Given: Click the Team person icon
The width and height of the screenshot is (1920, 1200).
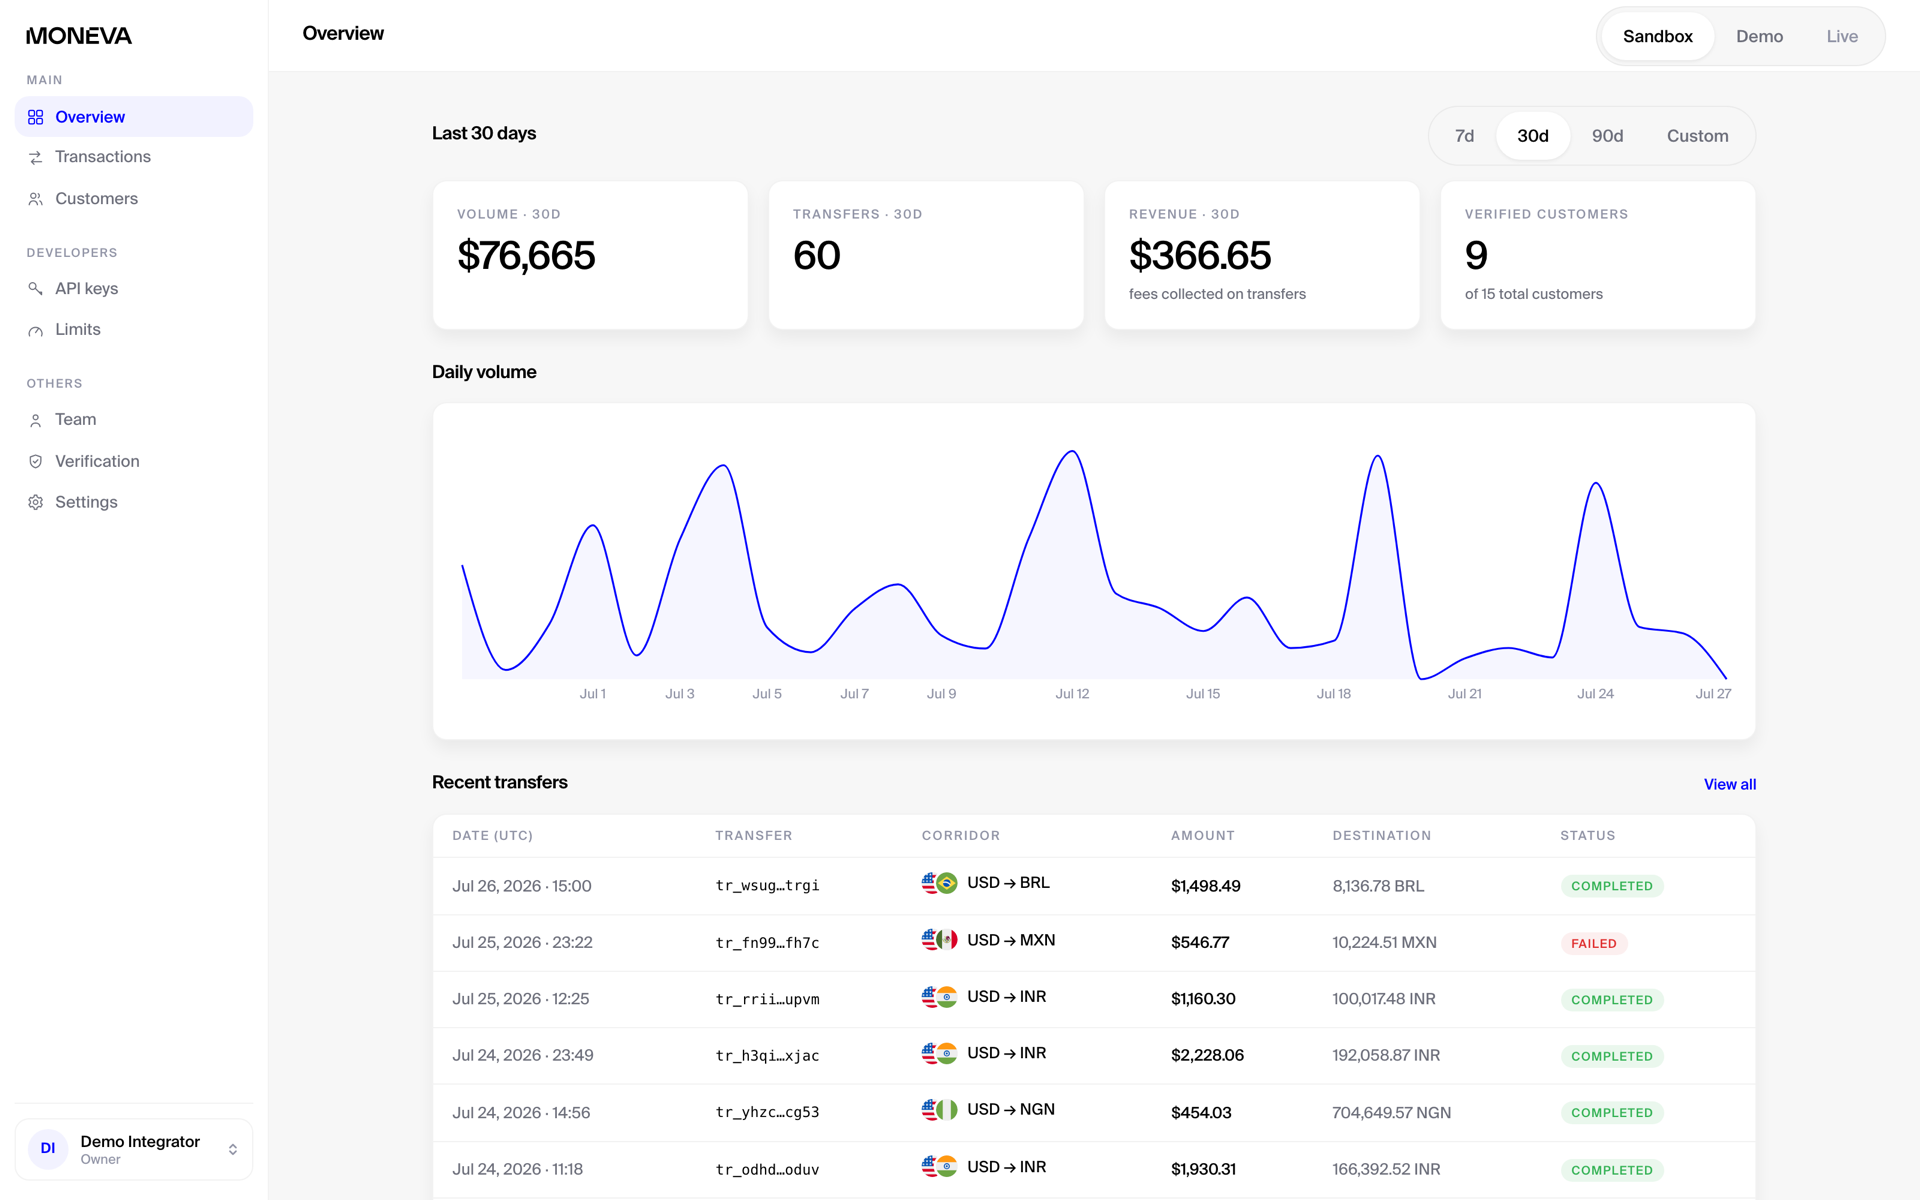Looking at the screenshot, I should [x=36, y=420].
